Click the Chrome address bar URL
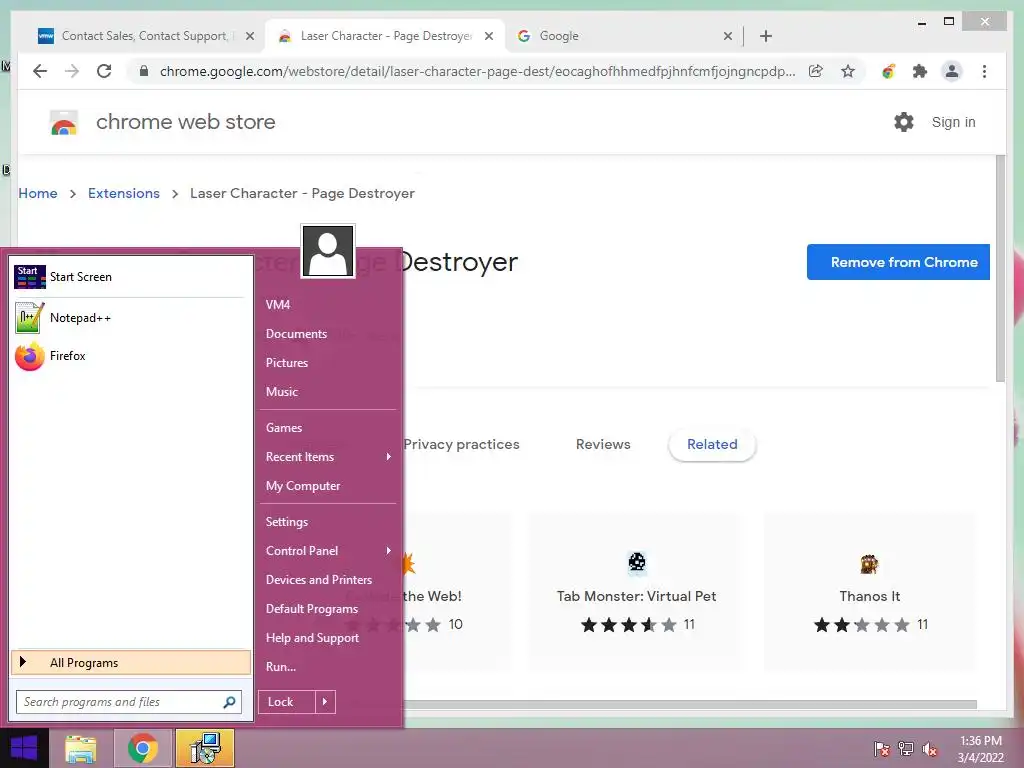1024x768 pixels. click(x=477, y=71)
